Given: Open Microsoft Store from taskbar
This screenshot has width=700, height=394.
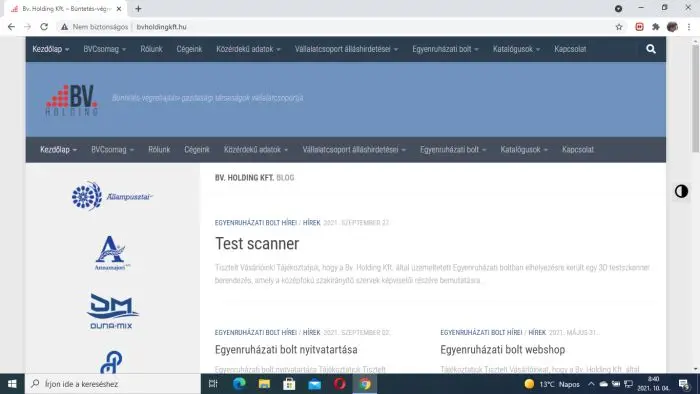Looking at the screenshot, I should 289,384.
